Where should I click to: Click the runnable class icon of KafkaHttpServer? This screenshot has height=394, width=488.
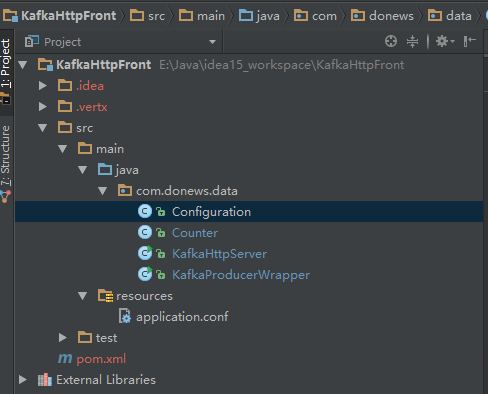click(145, 253)
